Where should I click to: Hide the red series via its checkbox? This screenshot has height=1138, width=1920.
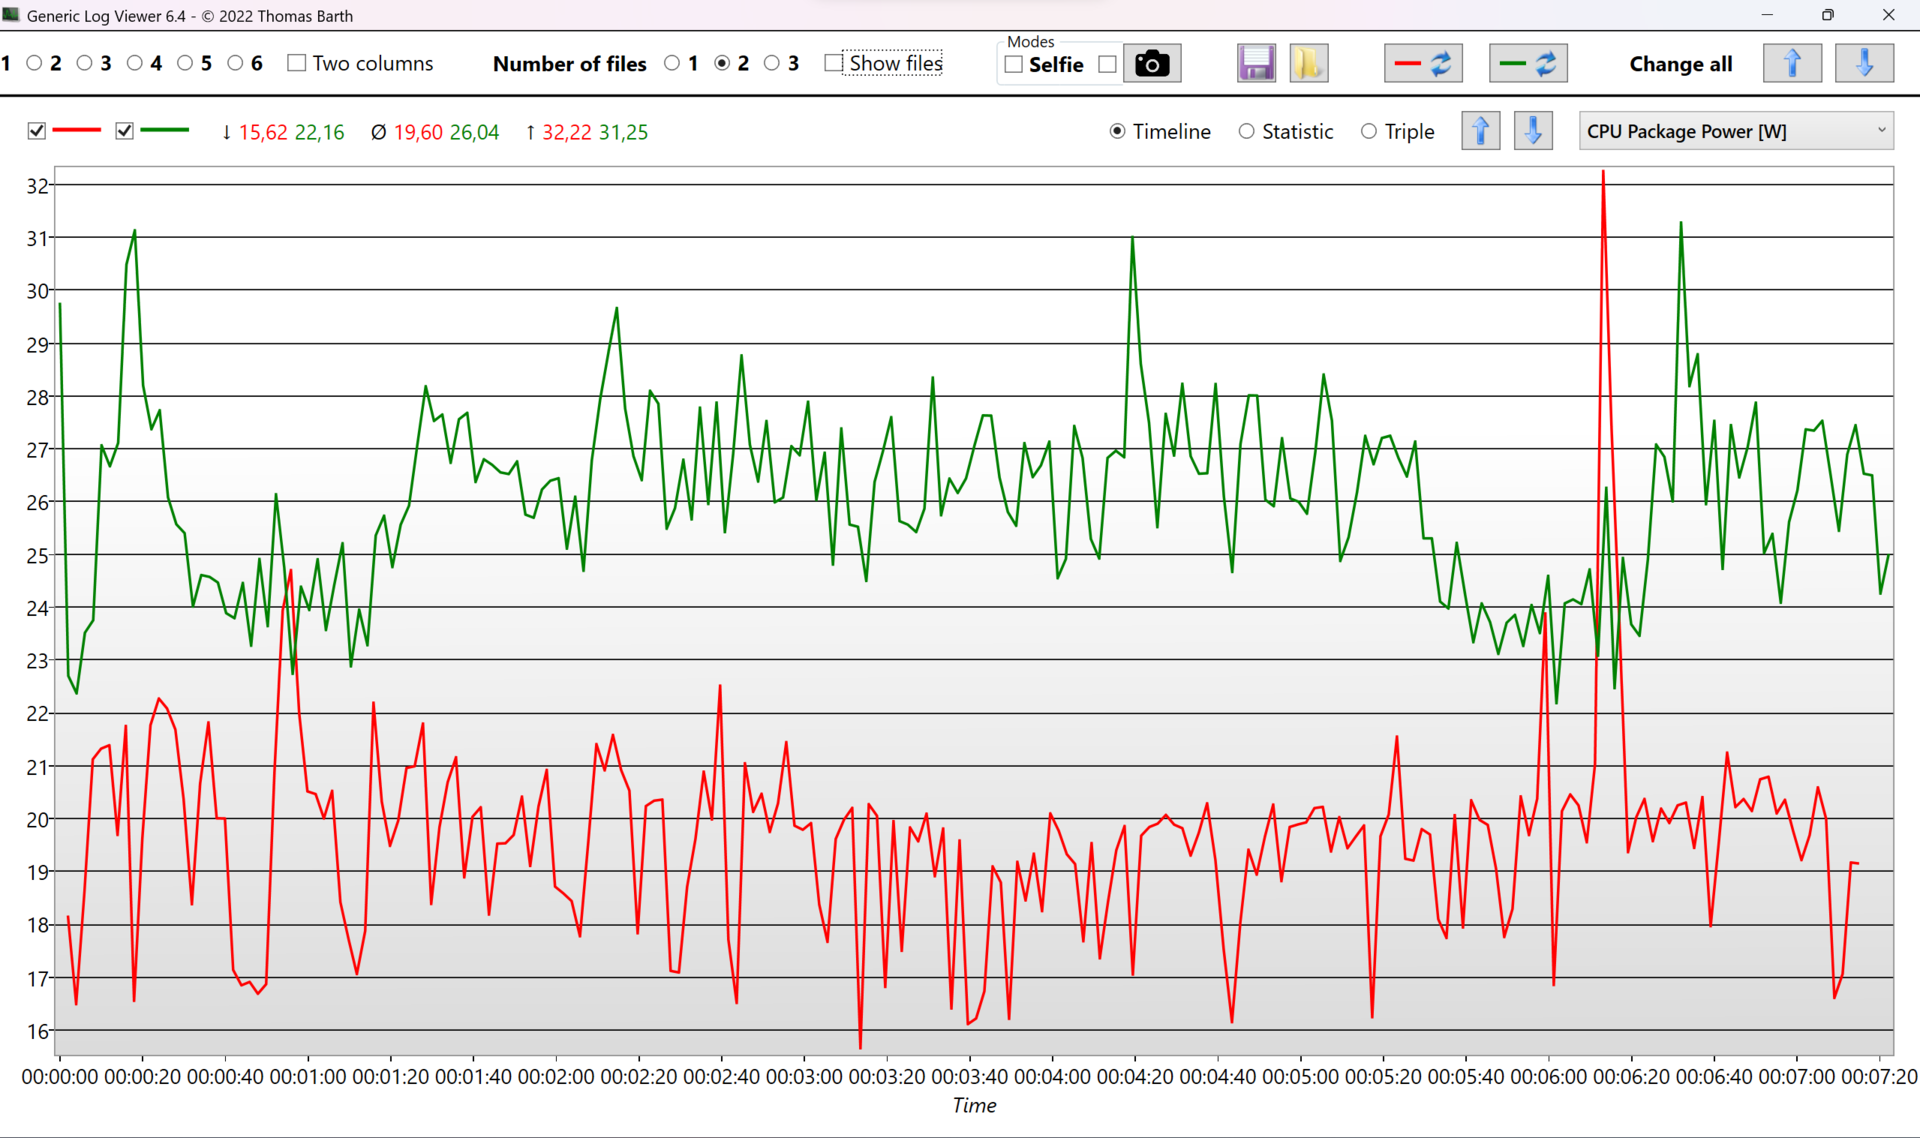click(37, 131)
